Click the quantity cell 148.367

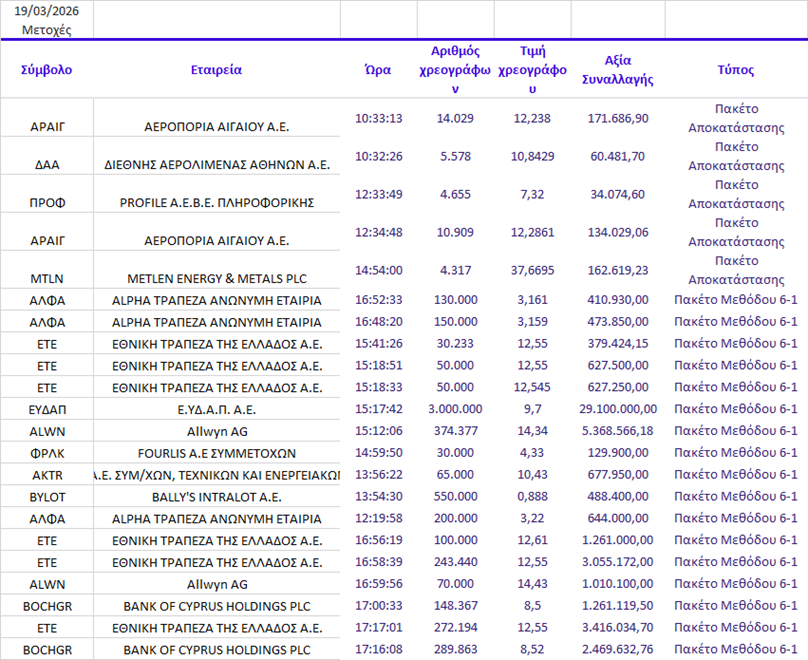(455, 605)
